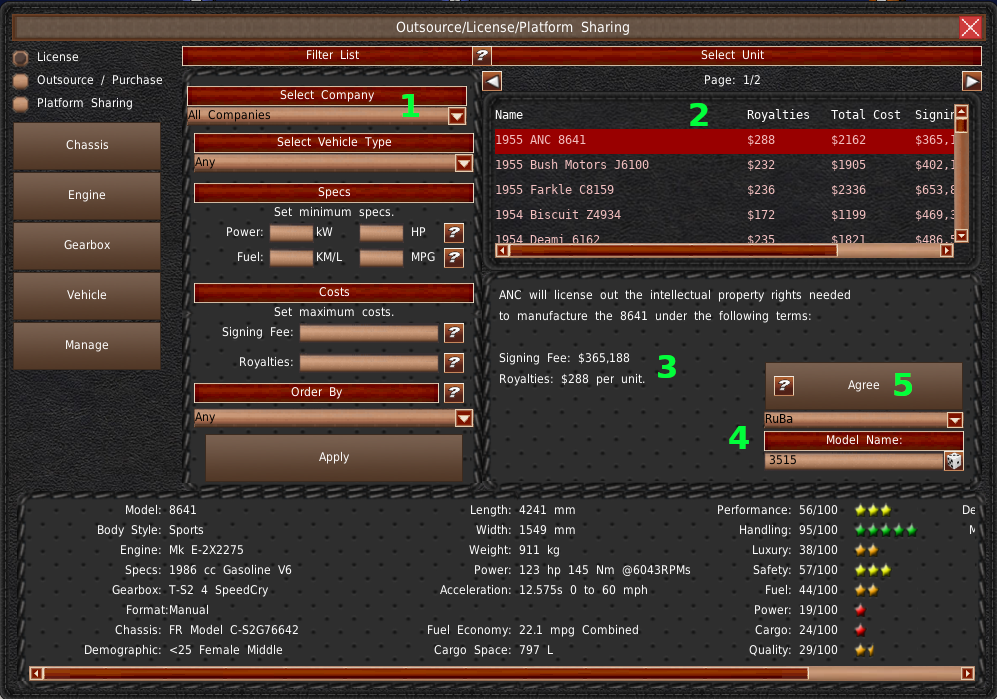Click the Power specs help question mark

tap(454, 233)
